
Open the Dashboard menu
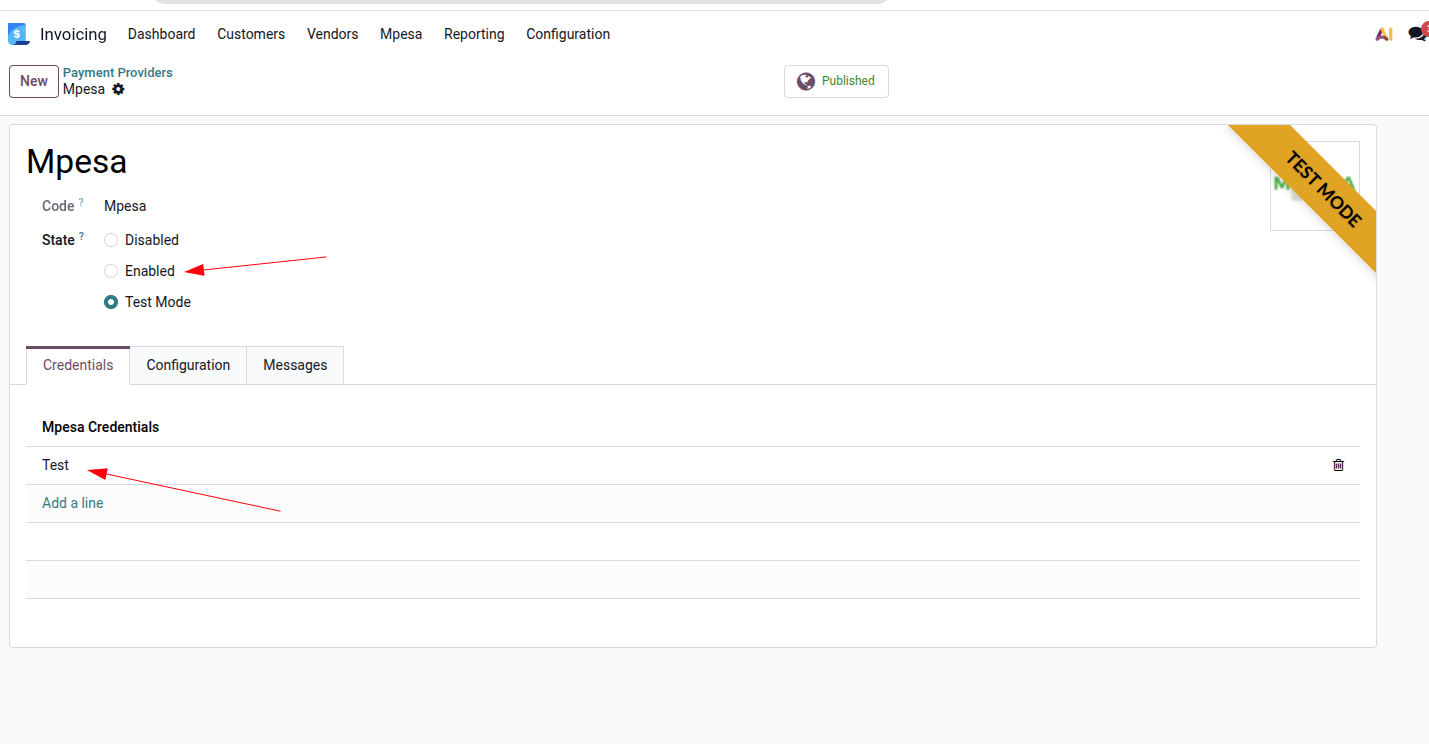tap(162, 34)
